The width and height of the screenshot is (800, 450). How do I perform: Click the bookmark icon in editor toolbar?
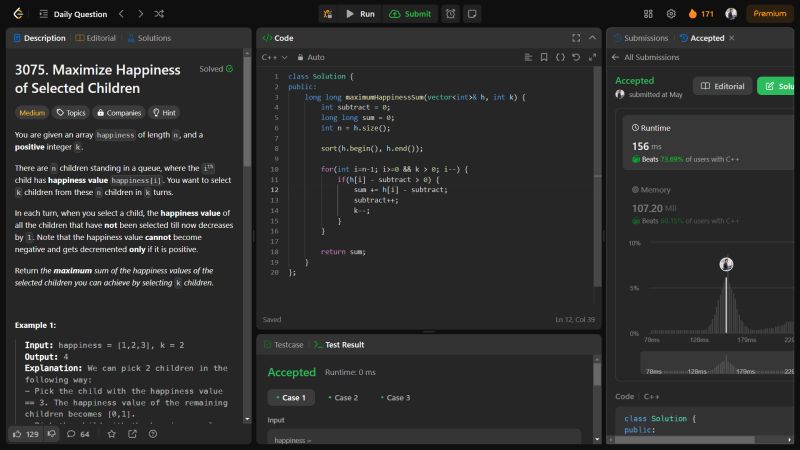pyautogui.click(x=544, y=57)
